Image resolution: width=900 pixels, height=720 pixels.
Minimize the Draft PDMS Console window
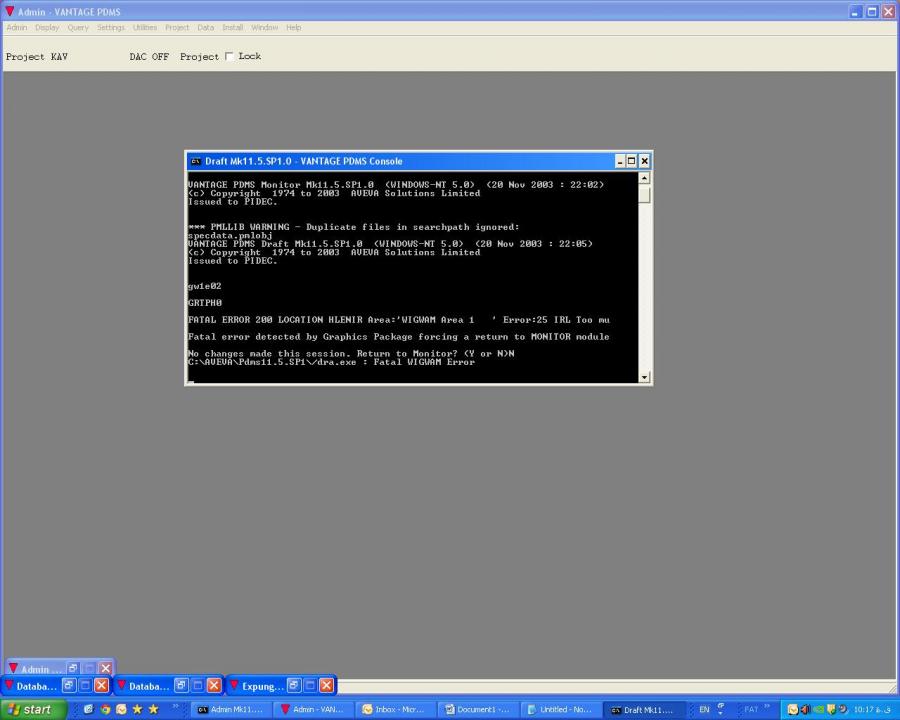click(620, 161)
